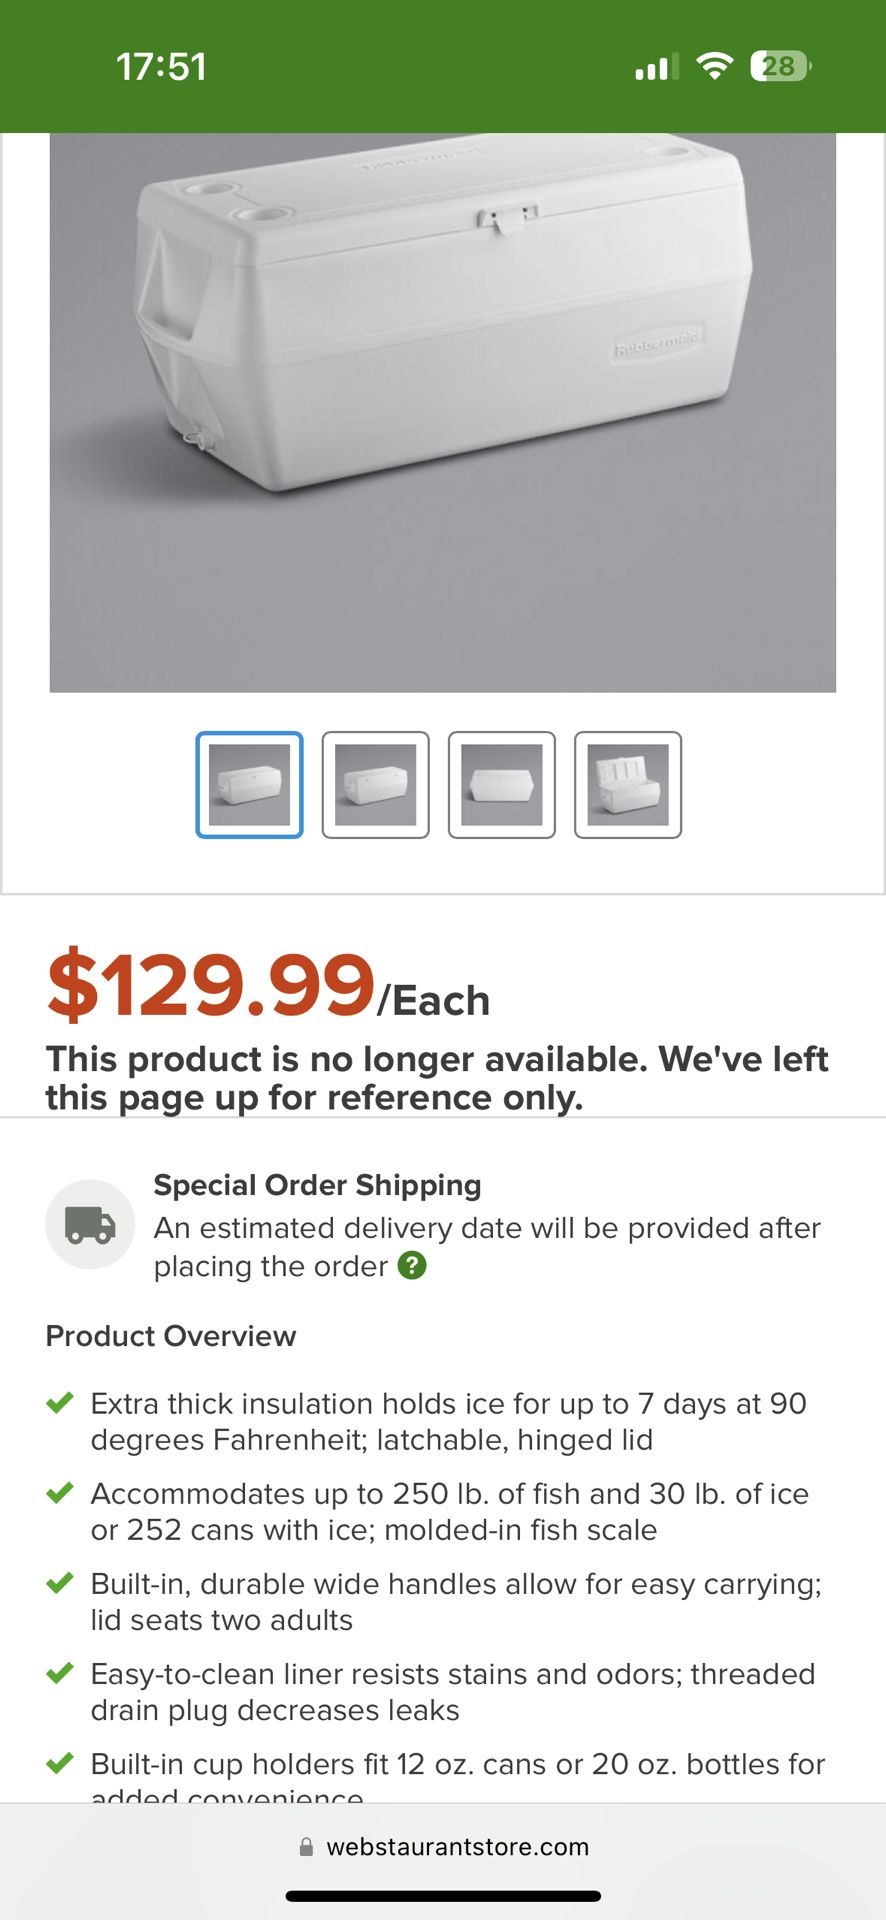The height and width of the screenshot is (1920, 886).
Task: Tap the battery level indicator
Action: click(x=780, y=66)
